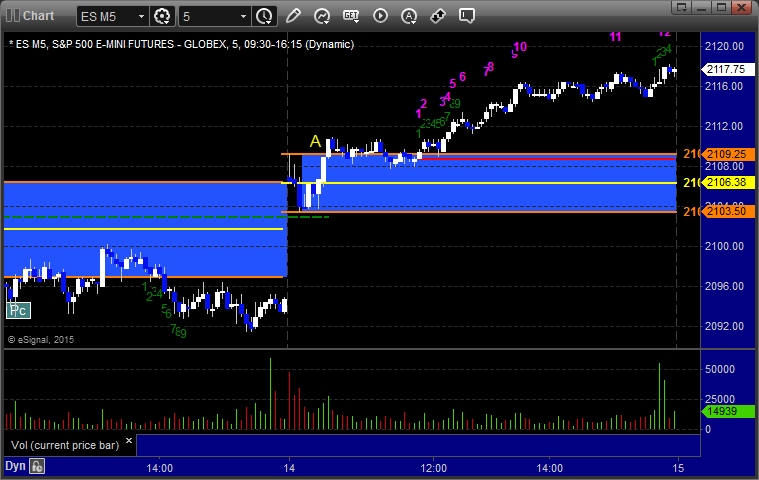Click the 2120.00 price axis label
The image size is (759, 480).
click(x=724, y=46)
